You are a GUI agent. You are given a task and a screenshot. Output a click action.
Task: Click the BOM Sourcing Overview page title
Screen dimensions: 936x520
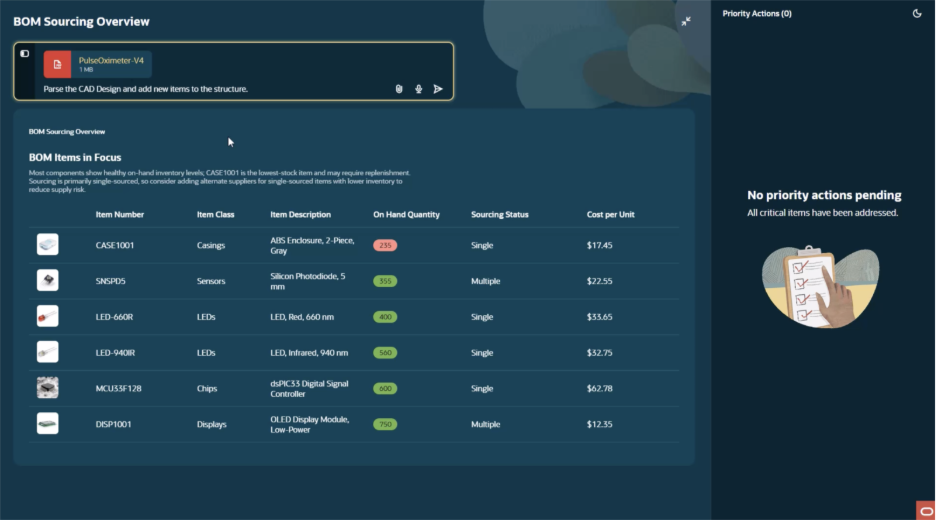pyautogui.click(x=81, y=21)
